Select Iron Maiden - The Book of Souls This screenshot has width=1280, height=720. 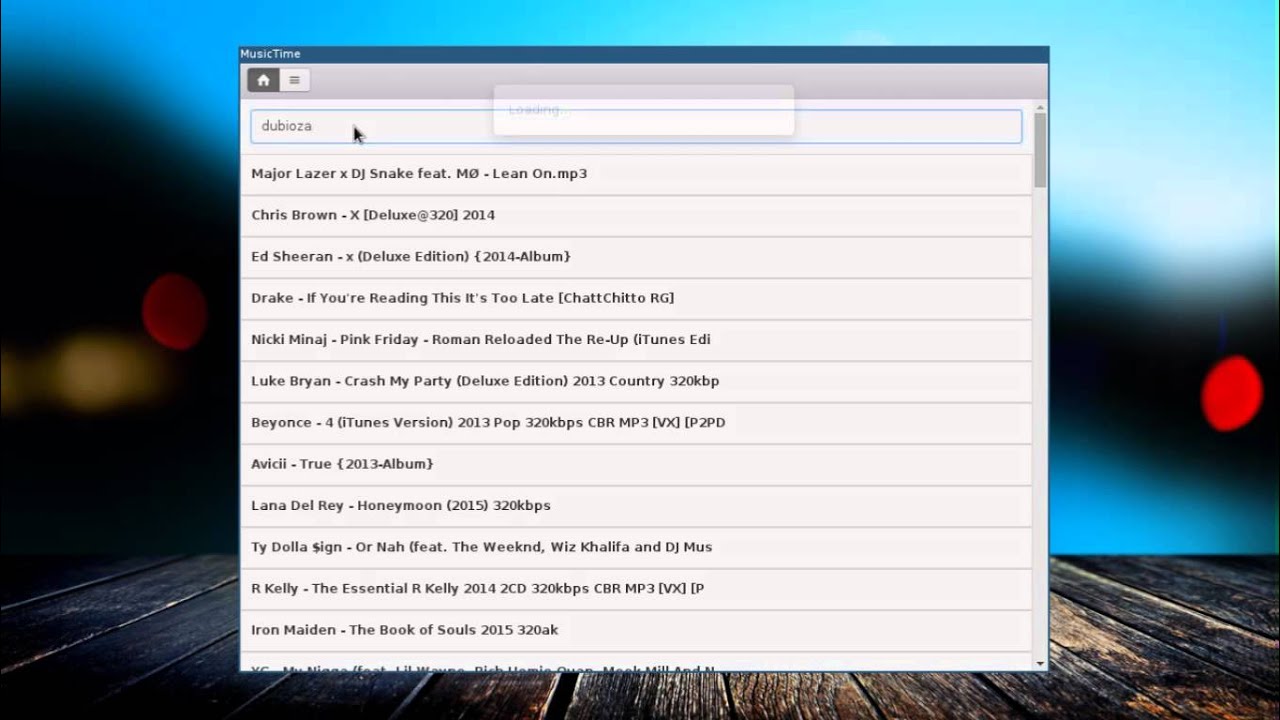point(636,631)
